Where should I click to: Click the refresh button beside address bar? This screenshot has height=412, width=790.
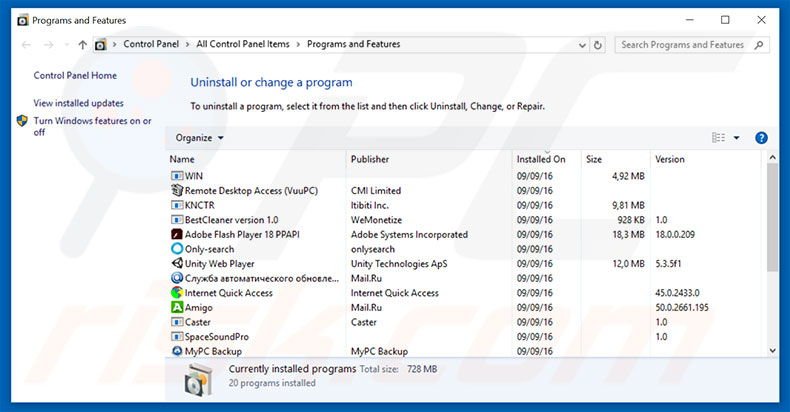click(x=598, y=45)
